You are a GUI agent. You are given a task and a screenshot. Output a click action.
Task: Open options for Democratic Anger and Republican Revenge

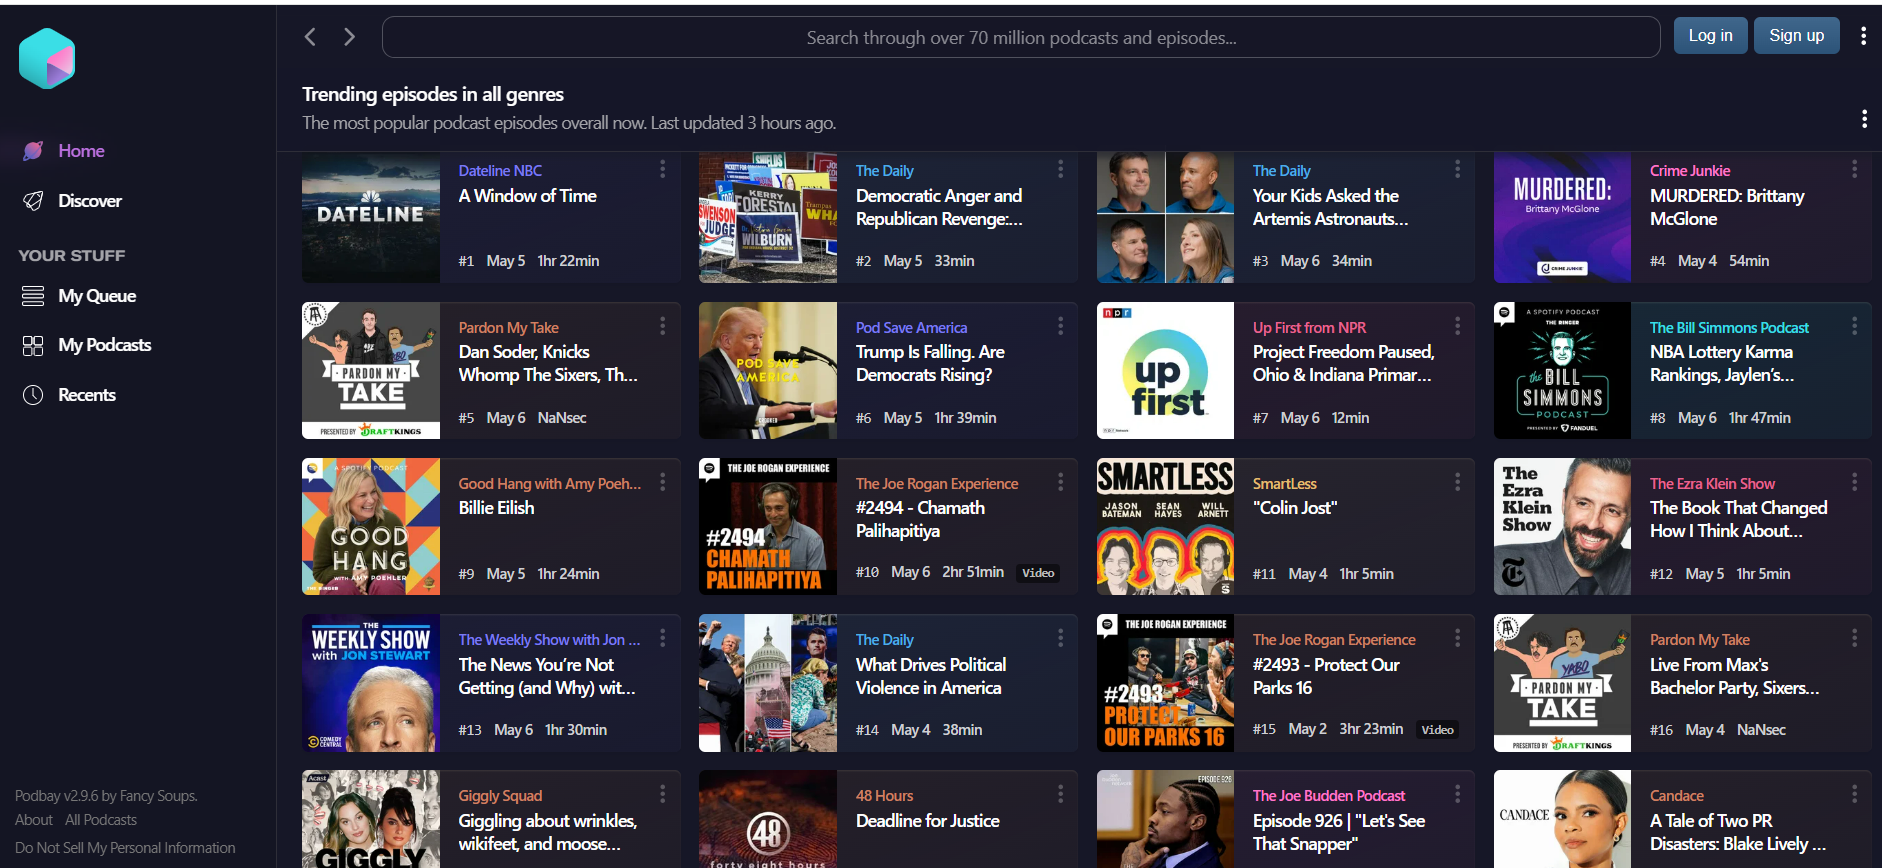coord(1060,169)
